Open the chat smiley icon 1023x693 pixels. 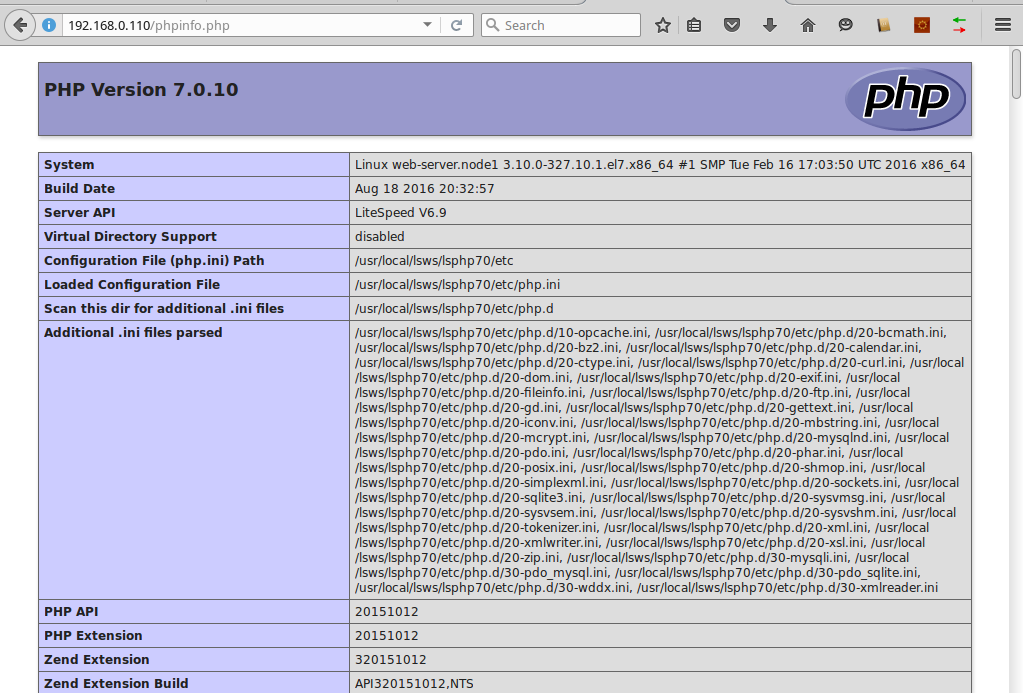pos(846,25)
